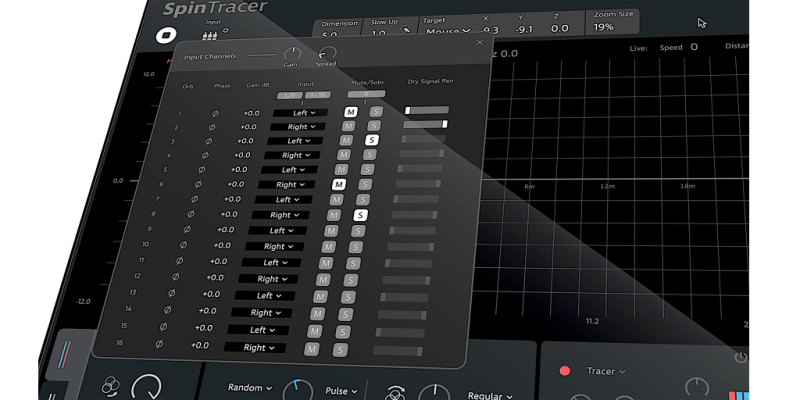Mute orb 2

coord(348,126)
